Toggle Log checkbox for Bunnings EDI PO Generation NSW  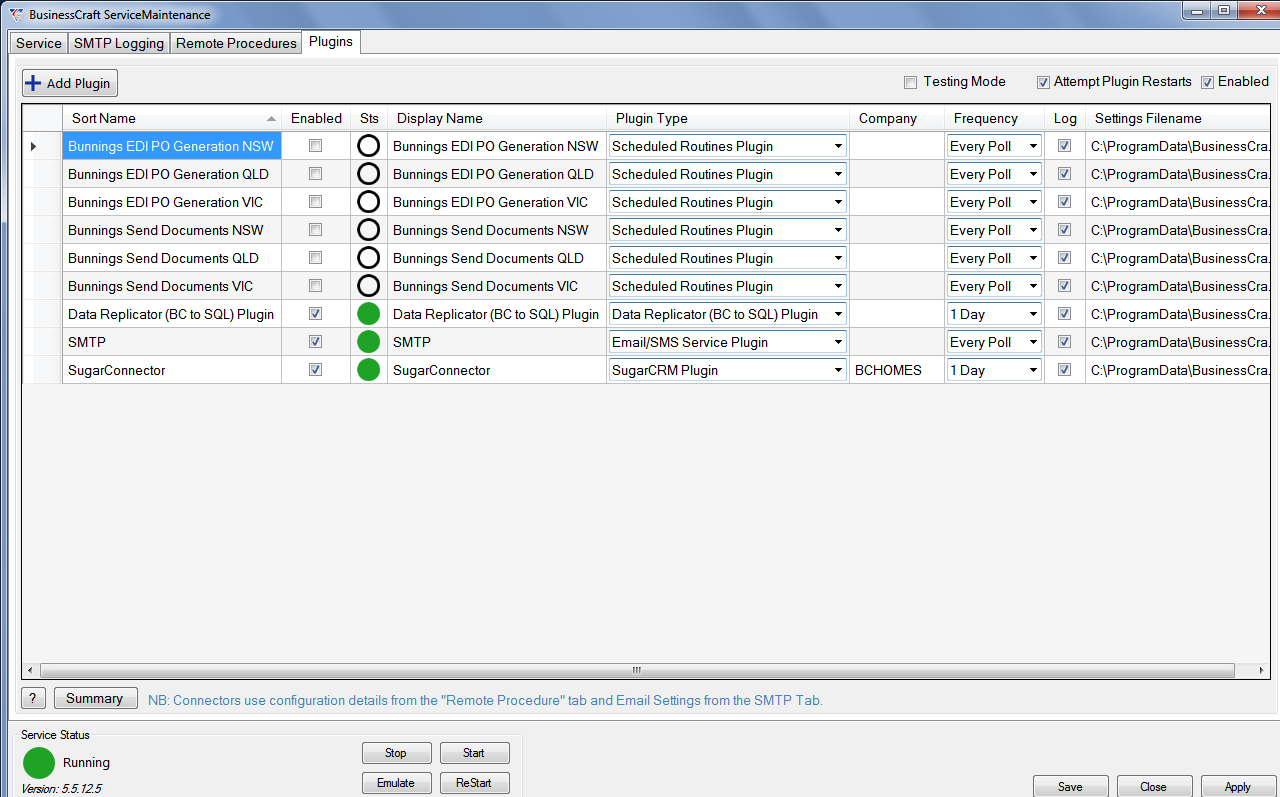(x=1064, y=146)
